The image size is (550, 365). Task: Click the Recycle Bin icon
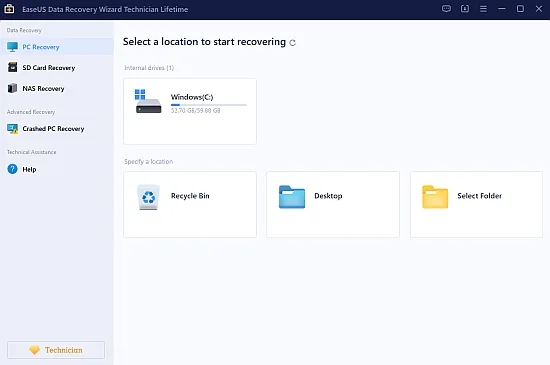coord(148,197)
